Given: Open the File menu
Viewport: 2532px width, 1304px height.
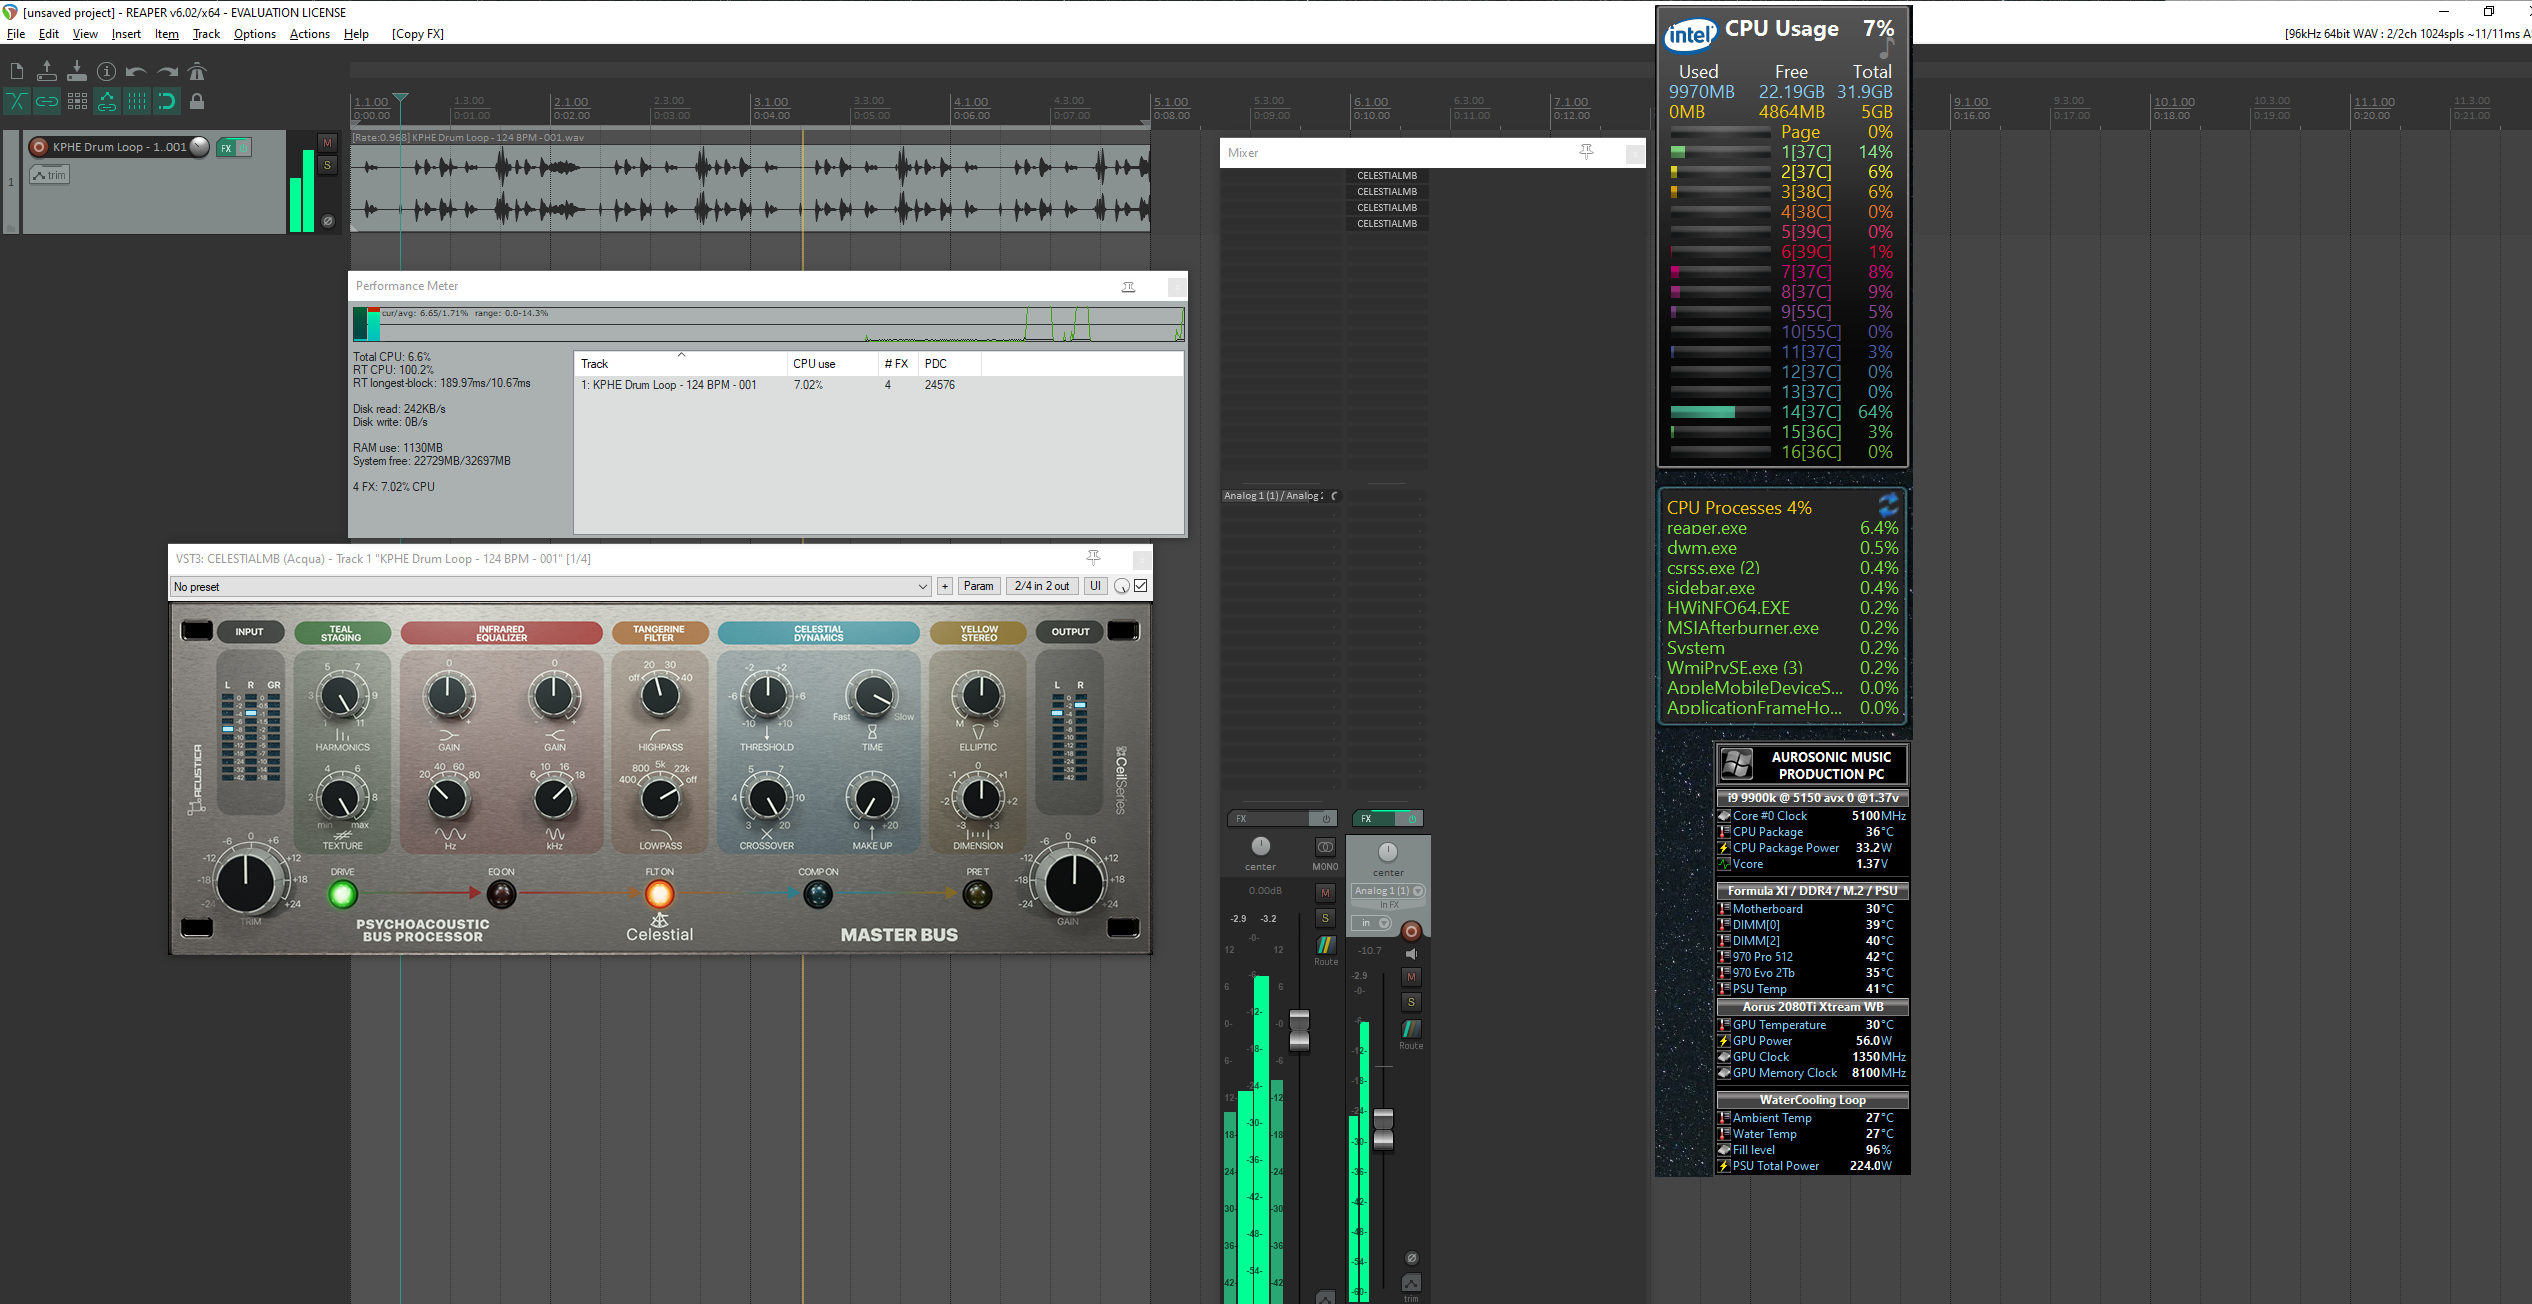Looking at the screenshot, I should click(x=16, y=34).
